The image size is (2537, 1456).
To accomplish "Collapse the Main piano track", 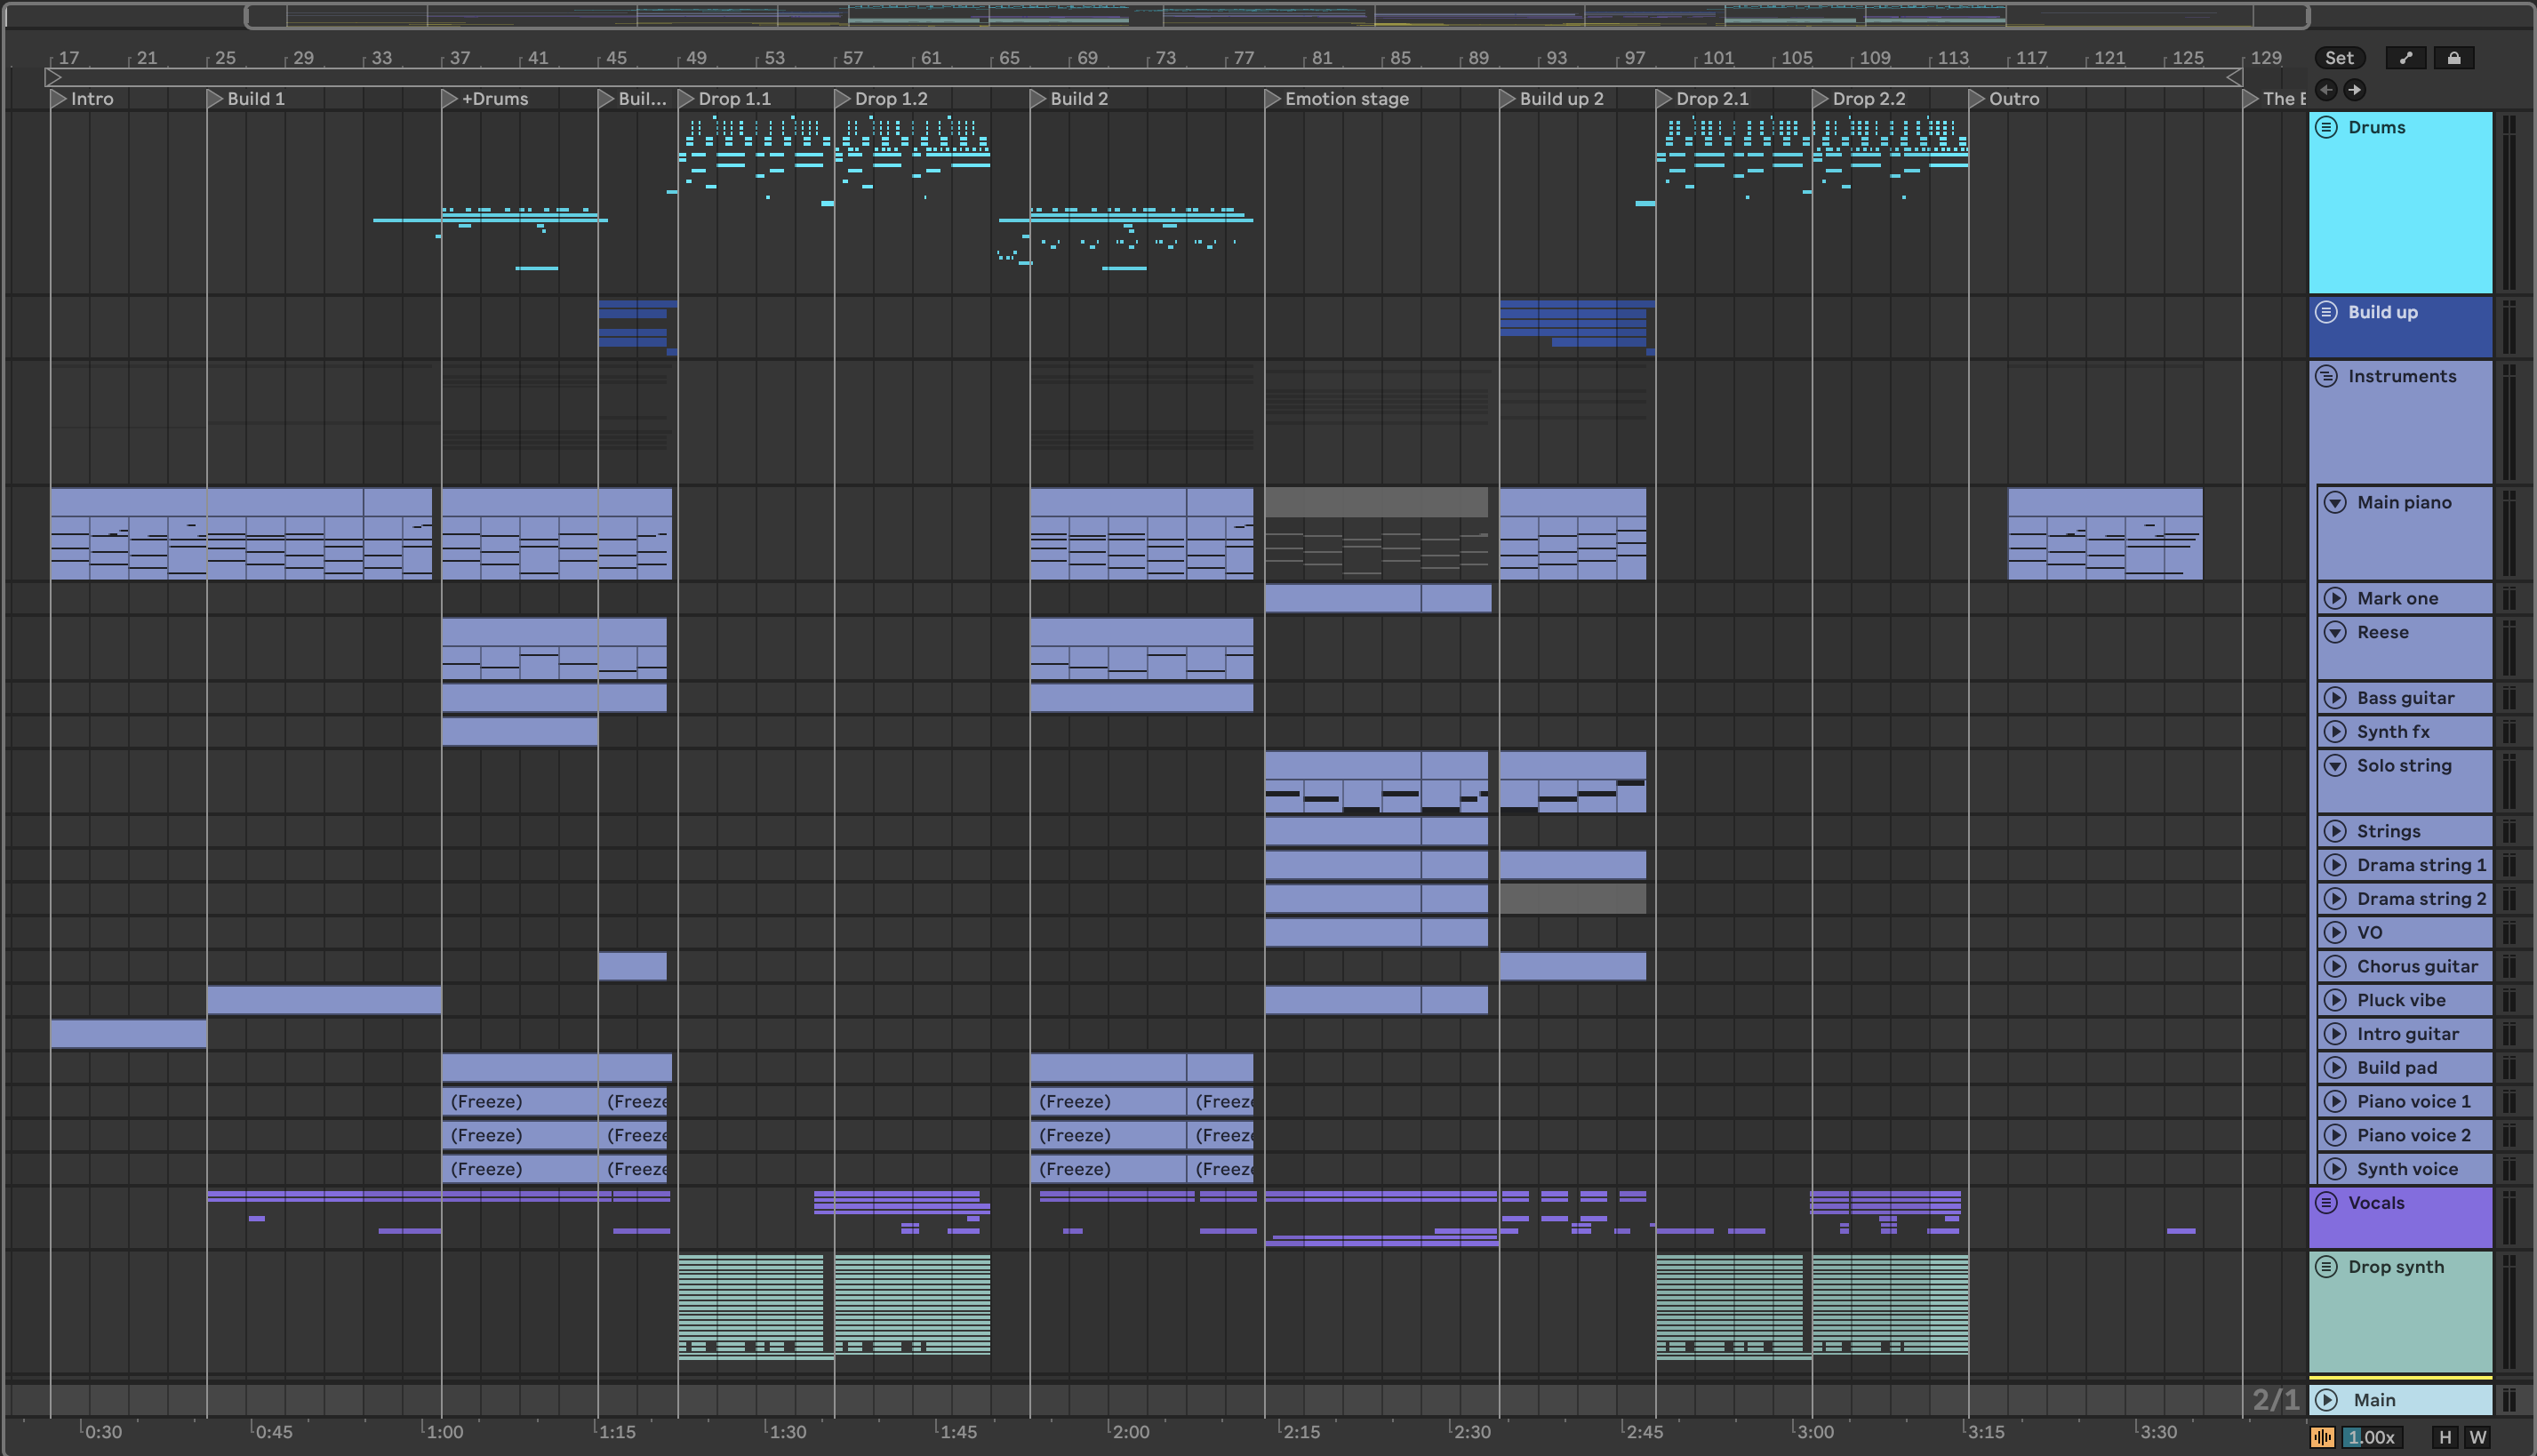I will 2335,502.
